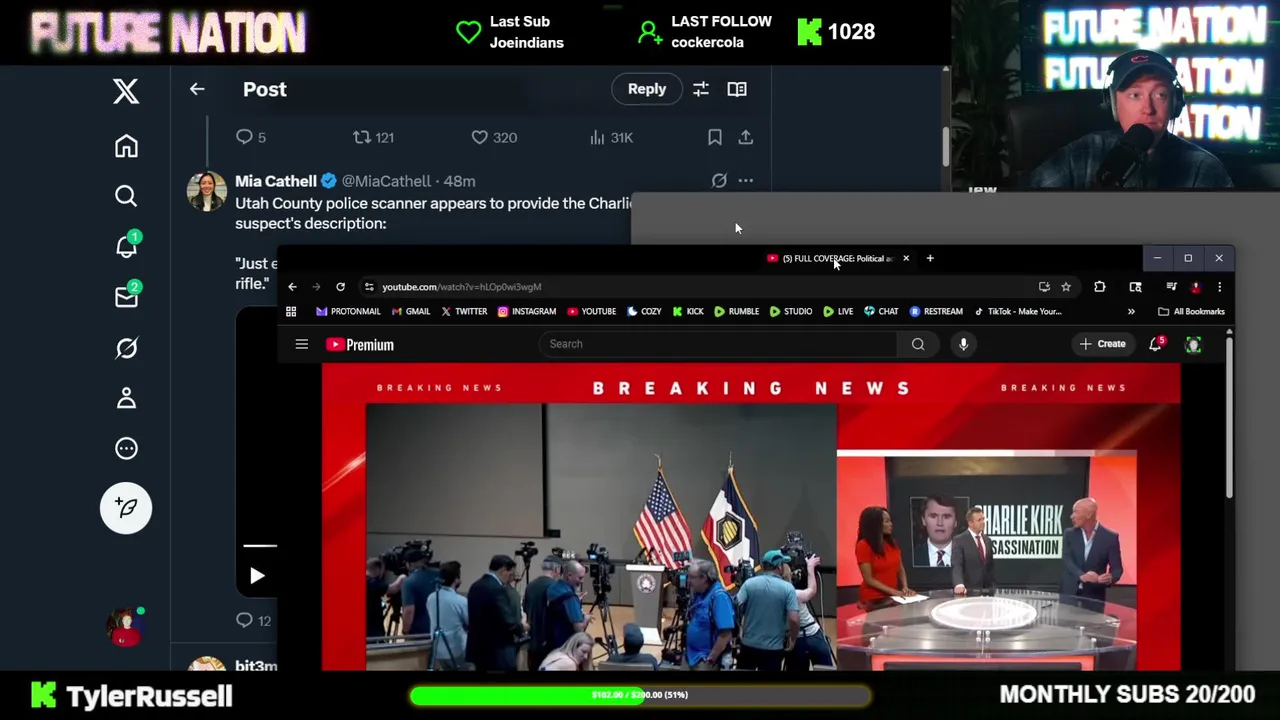The width and height of the screenshot is (1280, 720).
Task: Open the RESTREAM bookmark
Action: point(936,311)
